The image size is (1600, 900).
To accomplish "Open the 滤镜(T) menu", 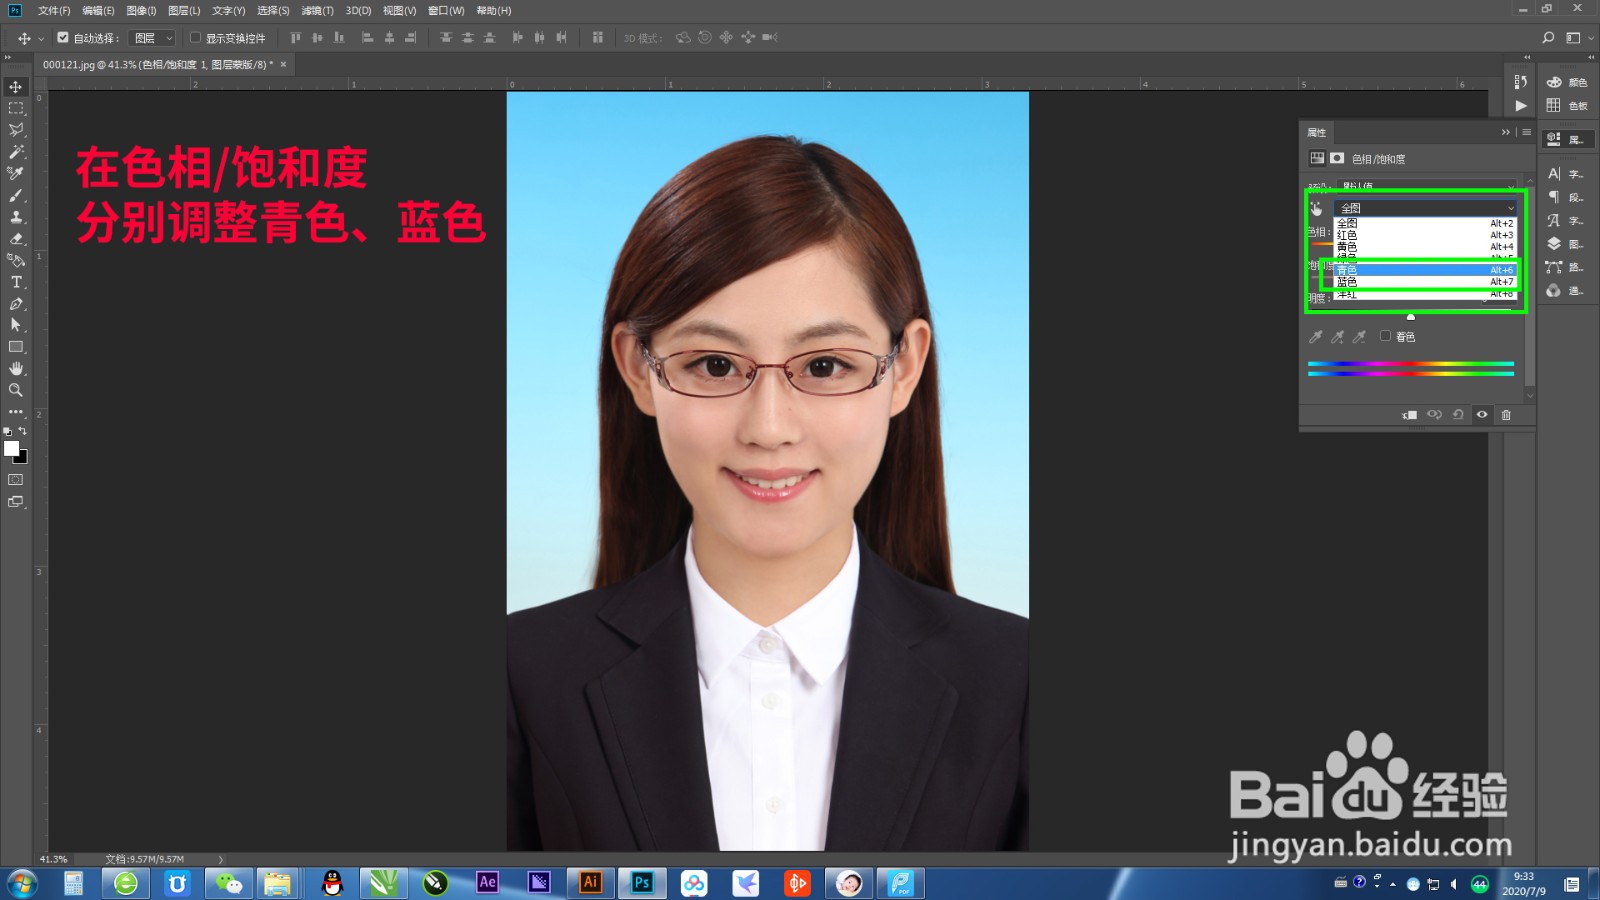I will coord(317,10).
